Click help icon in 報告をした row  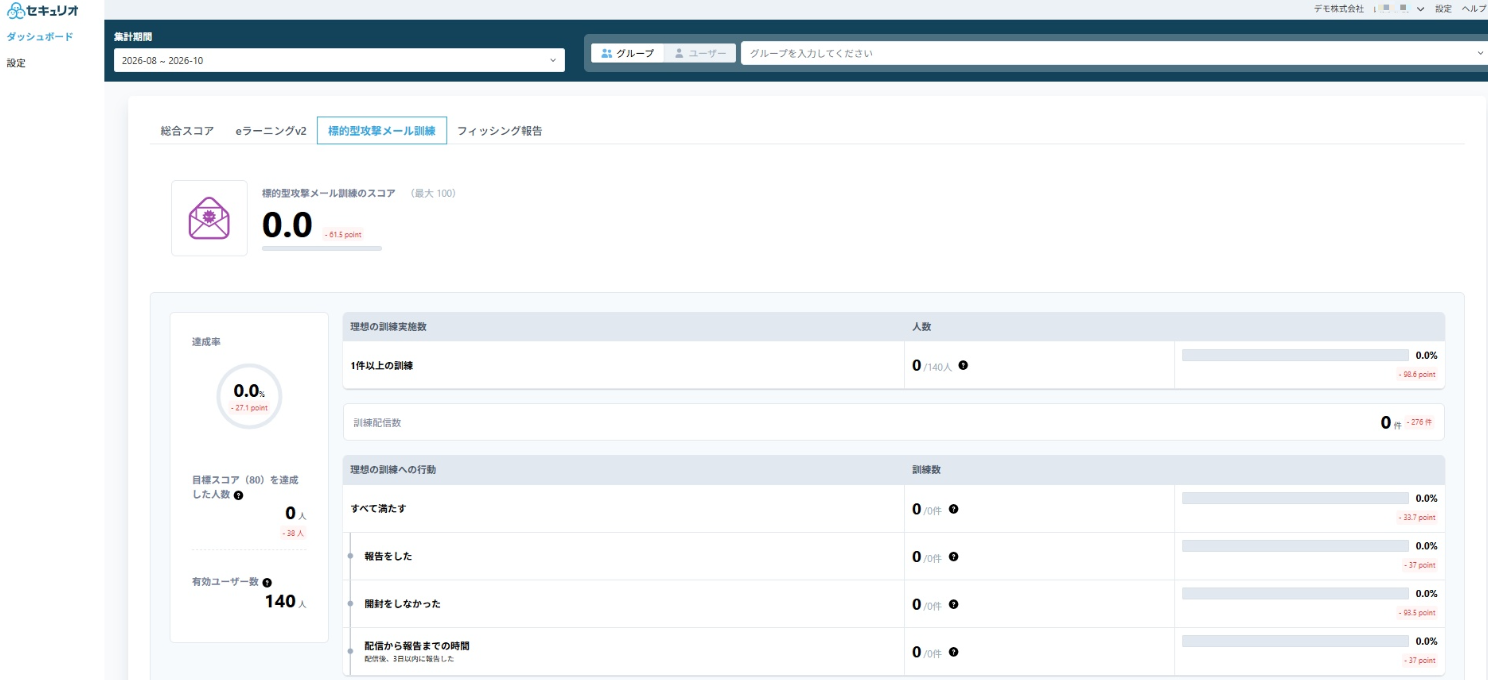point(953,556)
